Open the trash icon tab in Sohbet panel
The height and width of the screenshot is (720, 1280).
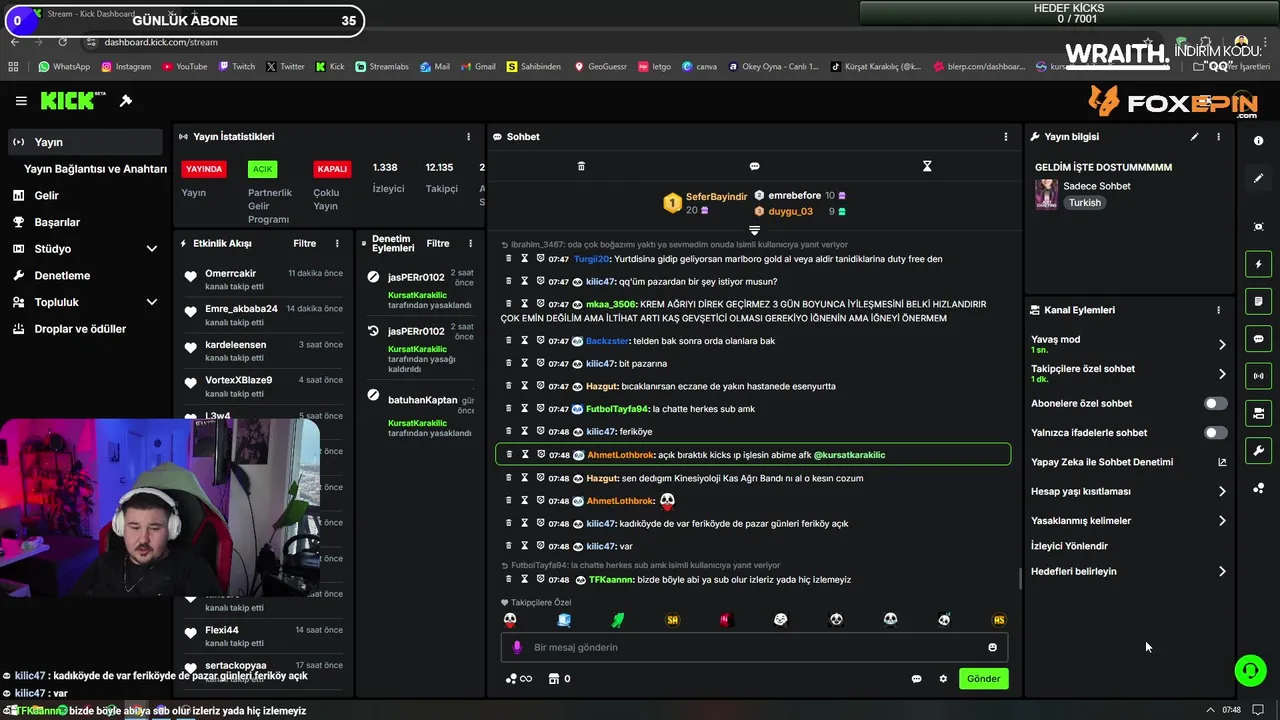tap(581, 166)
